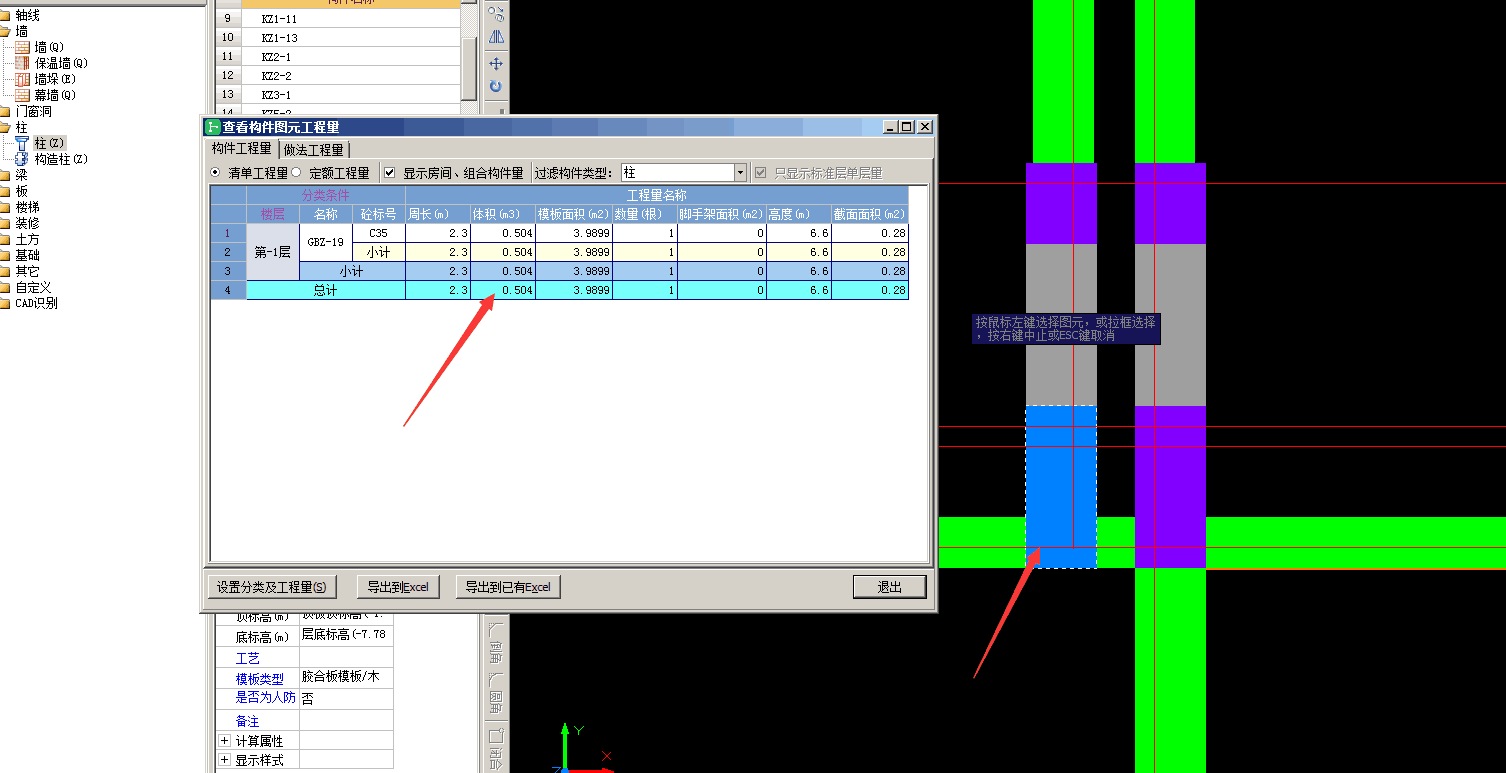Click the 周长(m) column header
Viewport: 1506px width, 773px height.
[438, 214]
